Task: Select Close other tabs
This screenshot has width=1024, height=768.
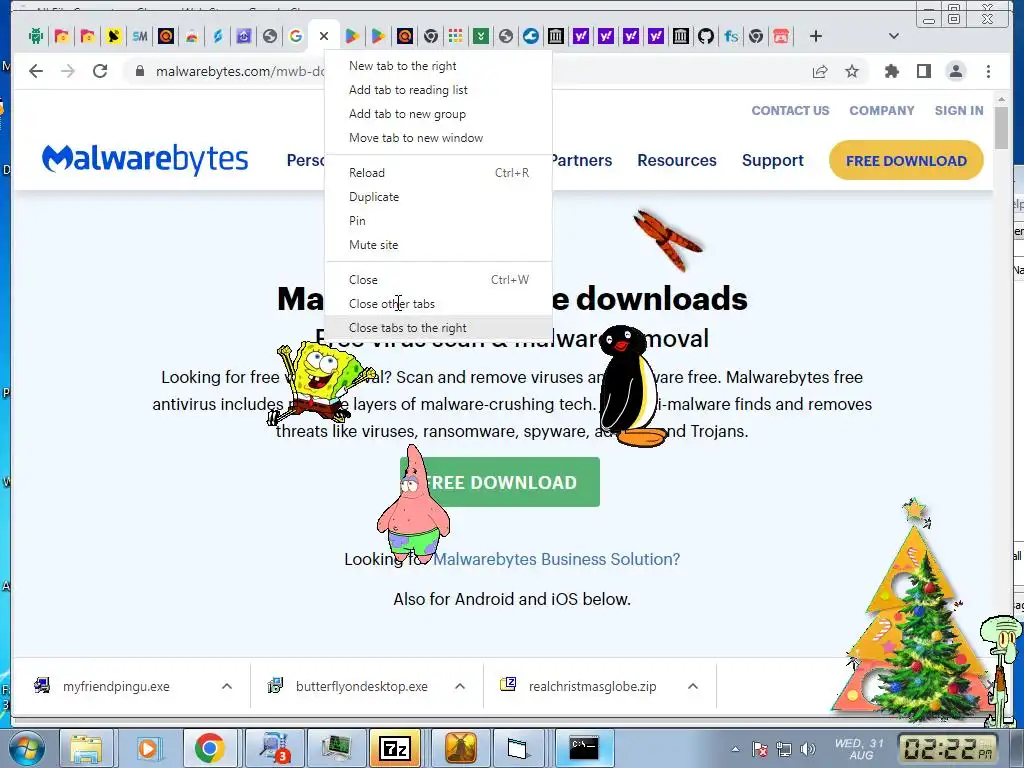Action: 438,304
